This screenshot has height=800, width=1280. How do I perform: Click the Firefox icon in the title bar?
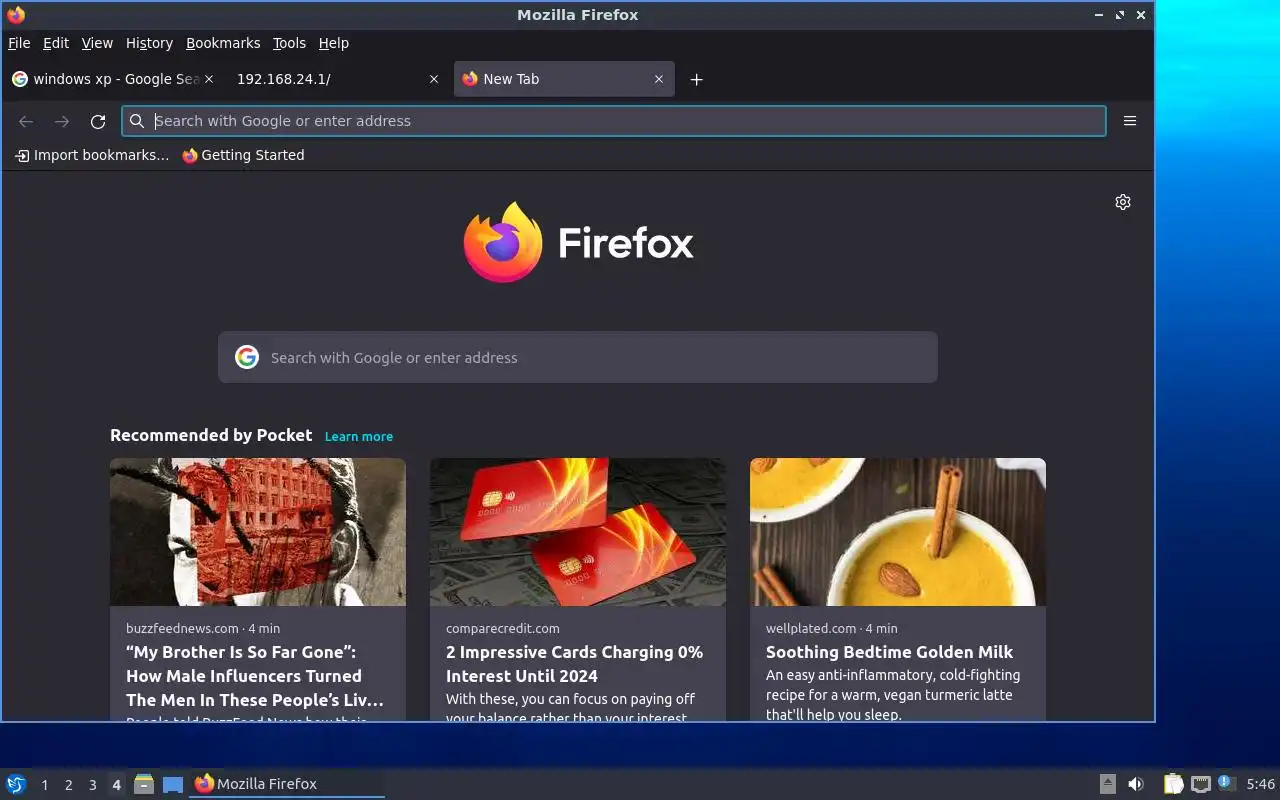pos(16,14)
